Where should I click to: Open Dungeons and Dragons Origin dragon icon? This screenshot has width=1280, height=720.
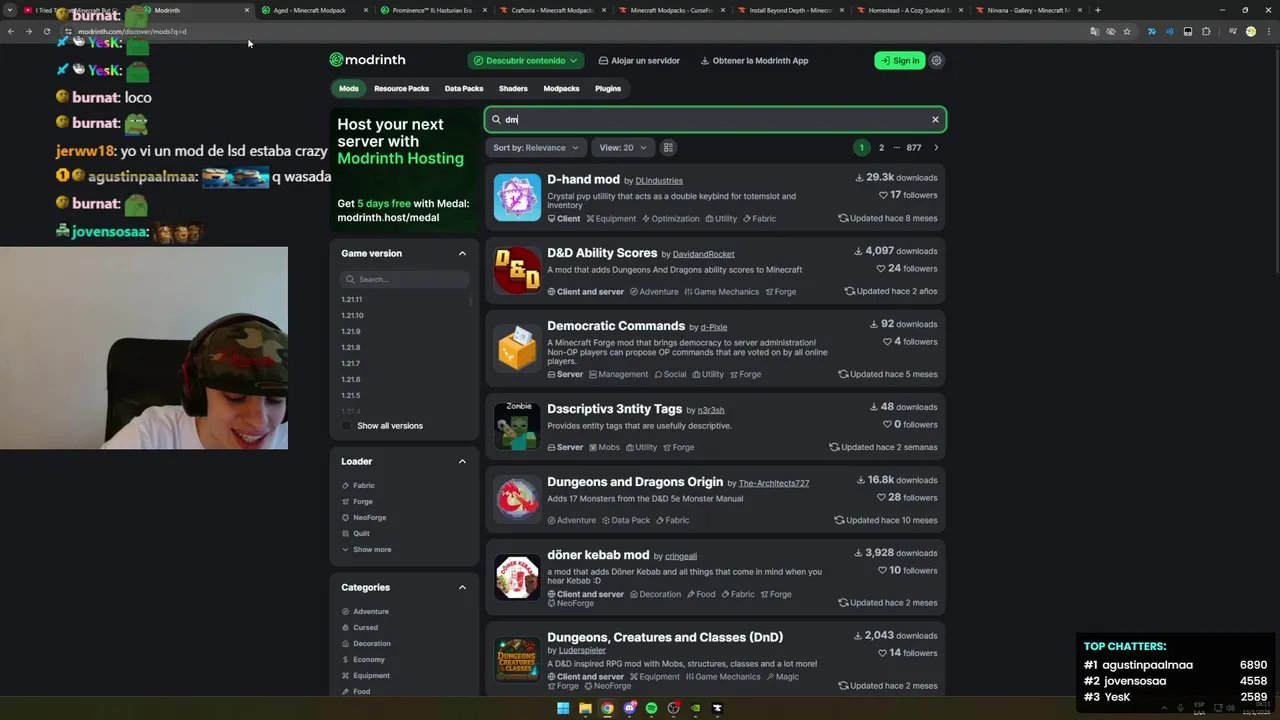tap(517, 499)
